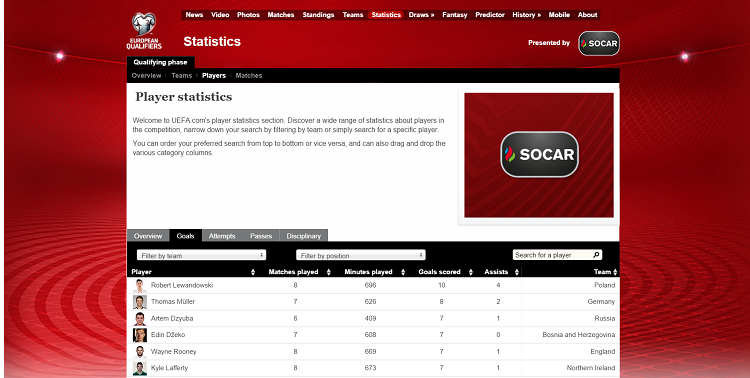The height and width of the screenshot is (378, 750).
Task: Click the Search for a player field
Action: click(x=552, y=255)
